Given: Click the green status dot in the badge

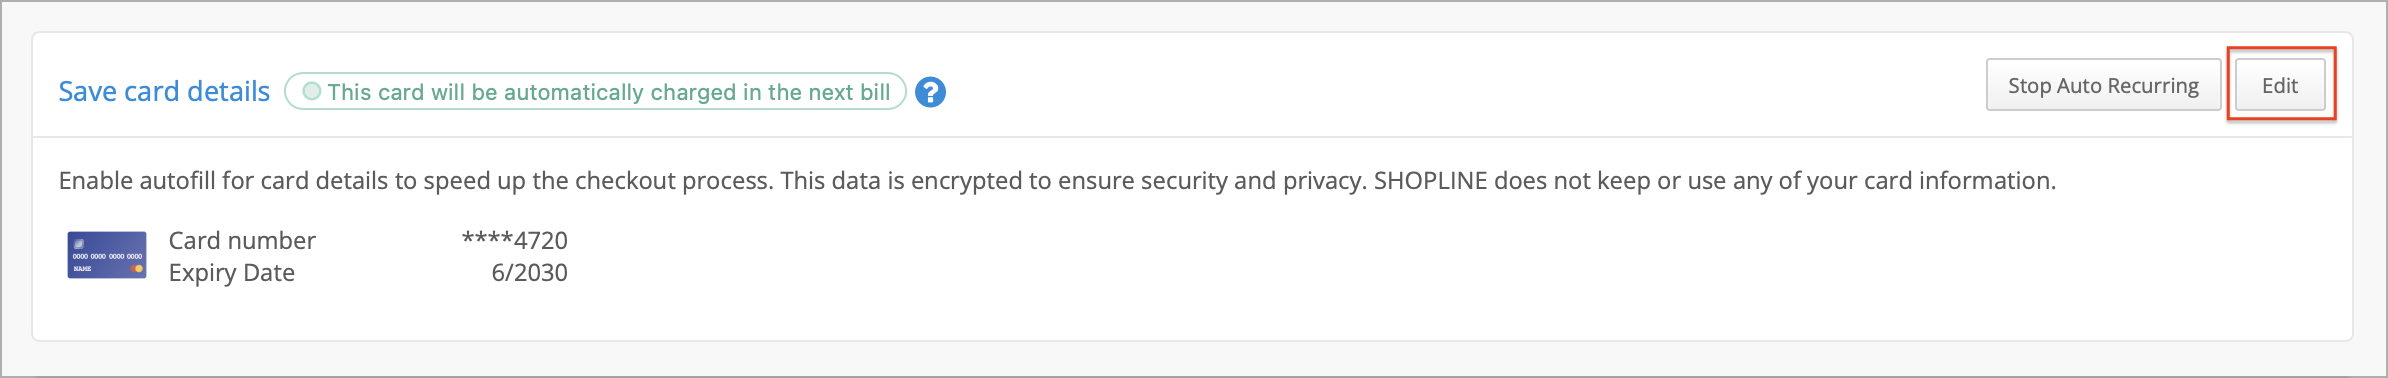Looking at the screenshot, I should coord(312,91).
